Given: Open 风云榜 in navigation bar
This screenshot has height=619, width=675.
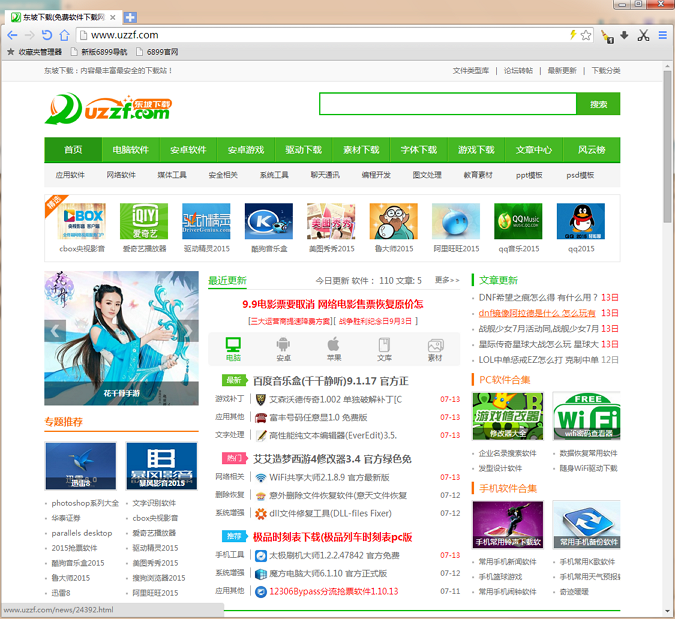Looking at the screenshot, I should (591, 150).
